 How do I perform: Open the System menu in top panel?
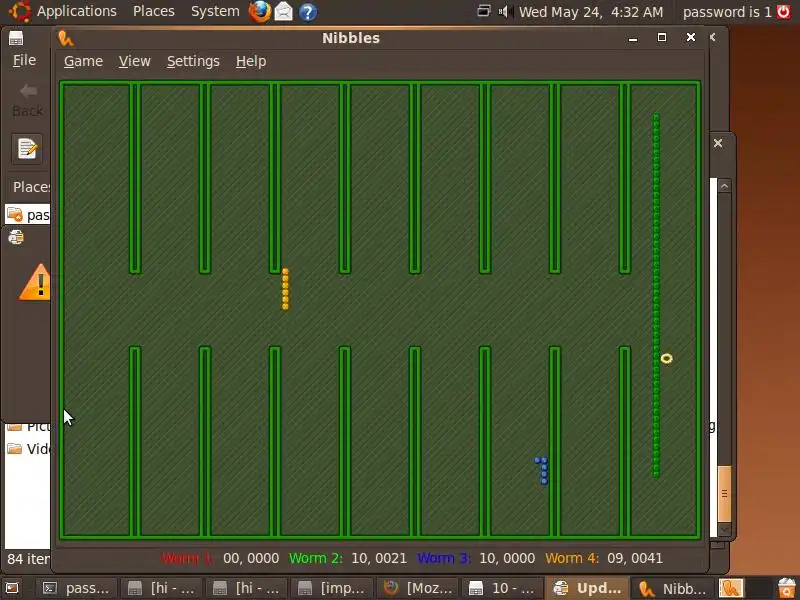click(215, 11)
